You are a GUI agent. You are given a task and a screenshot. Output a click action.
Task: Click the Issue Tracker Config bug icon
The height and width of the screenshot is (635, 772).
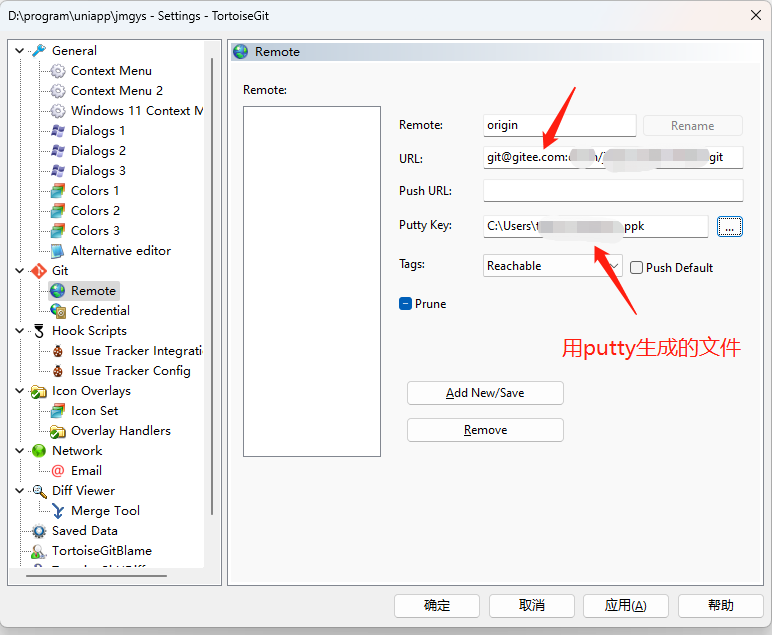point(58,371)
